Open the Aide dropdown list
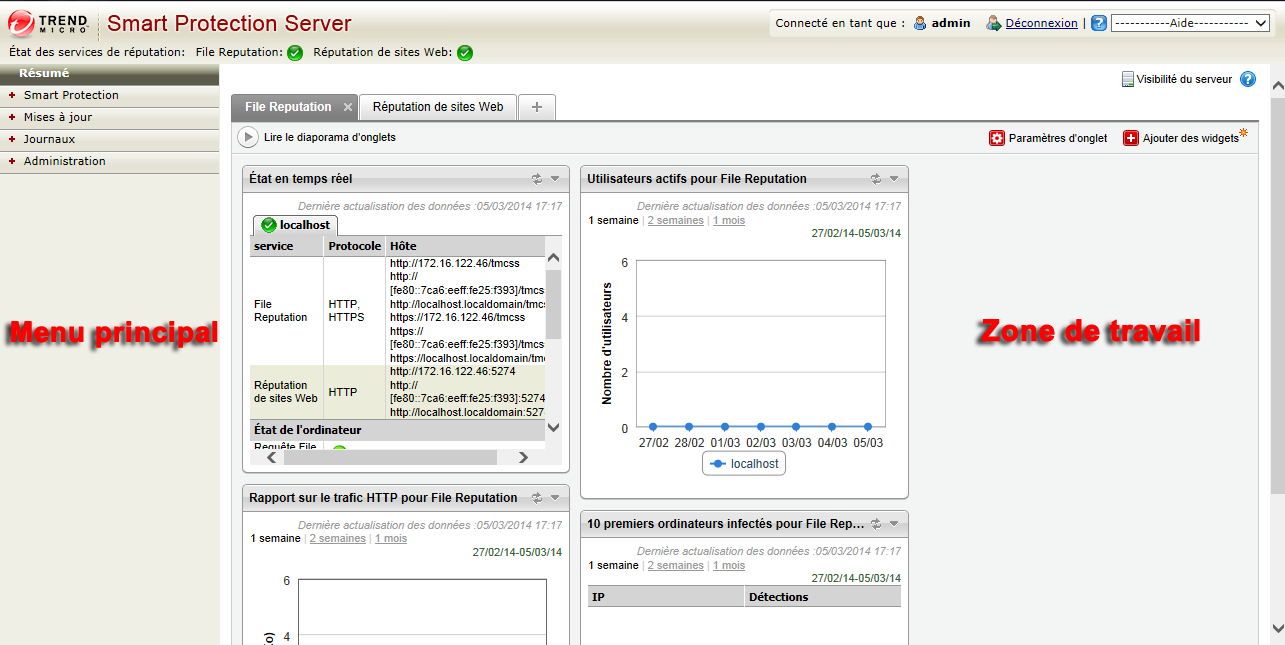The width and height of the screenshot is (1285, 645). point(1190,23)
